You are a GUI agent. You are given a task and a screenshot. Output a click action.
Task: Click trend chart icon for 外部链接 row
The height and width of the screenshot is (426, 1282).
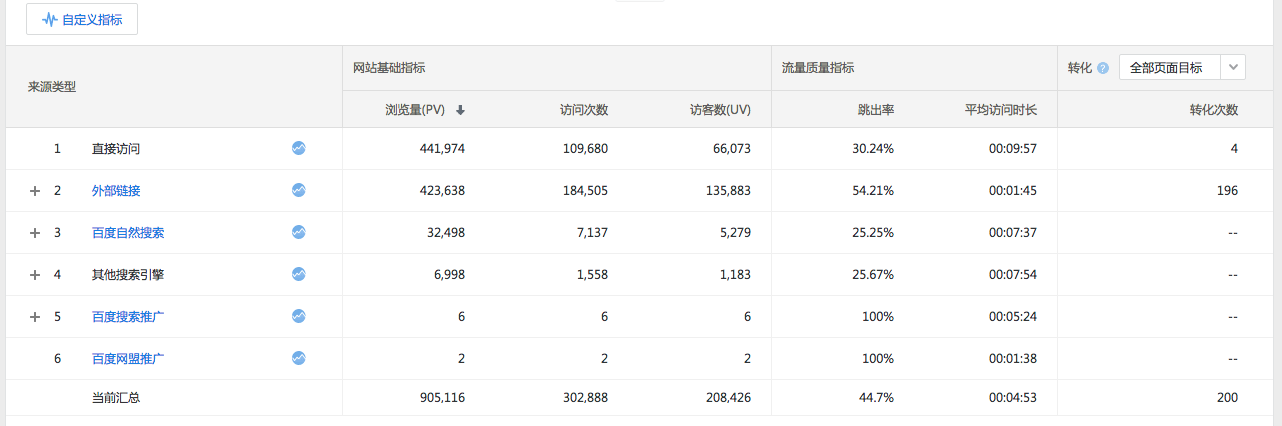click(298, 190)
